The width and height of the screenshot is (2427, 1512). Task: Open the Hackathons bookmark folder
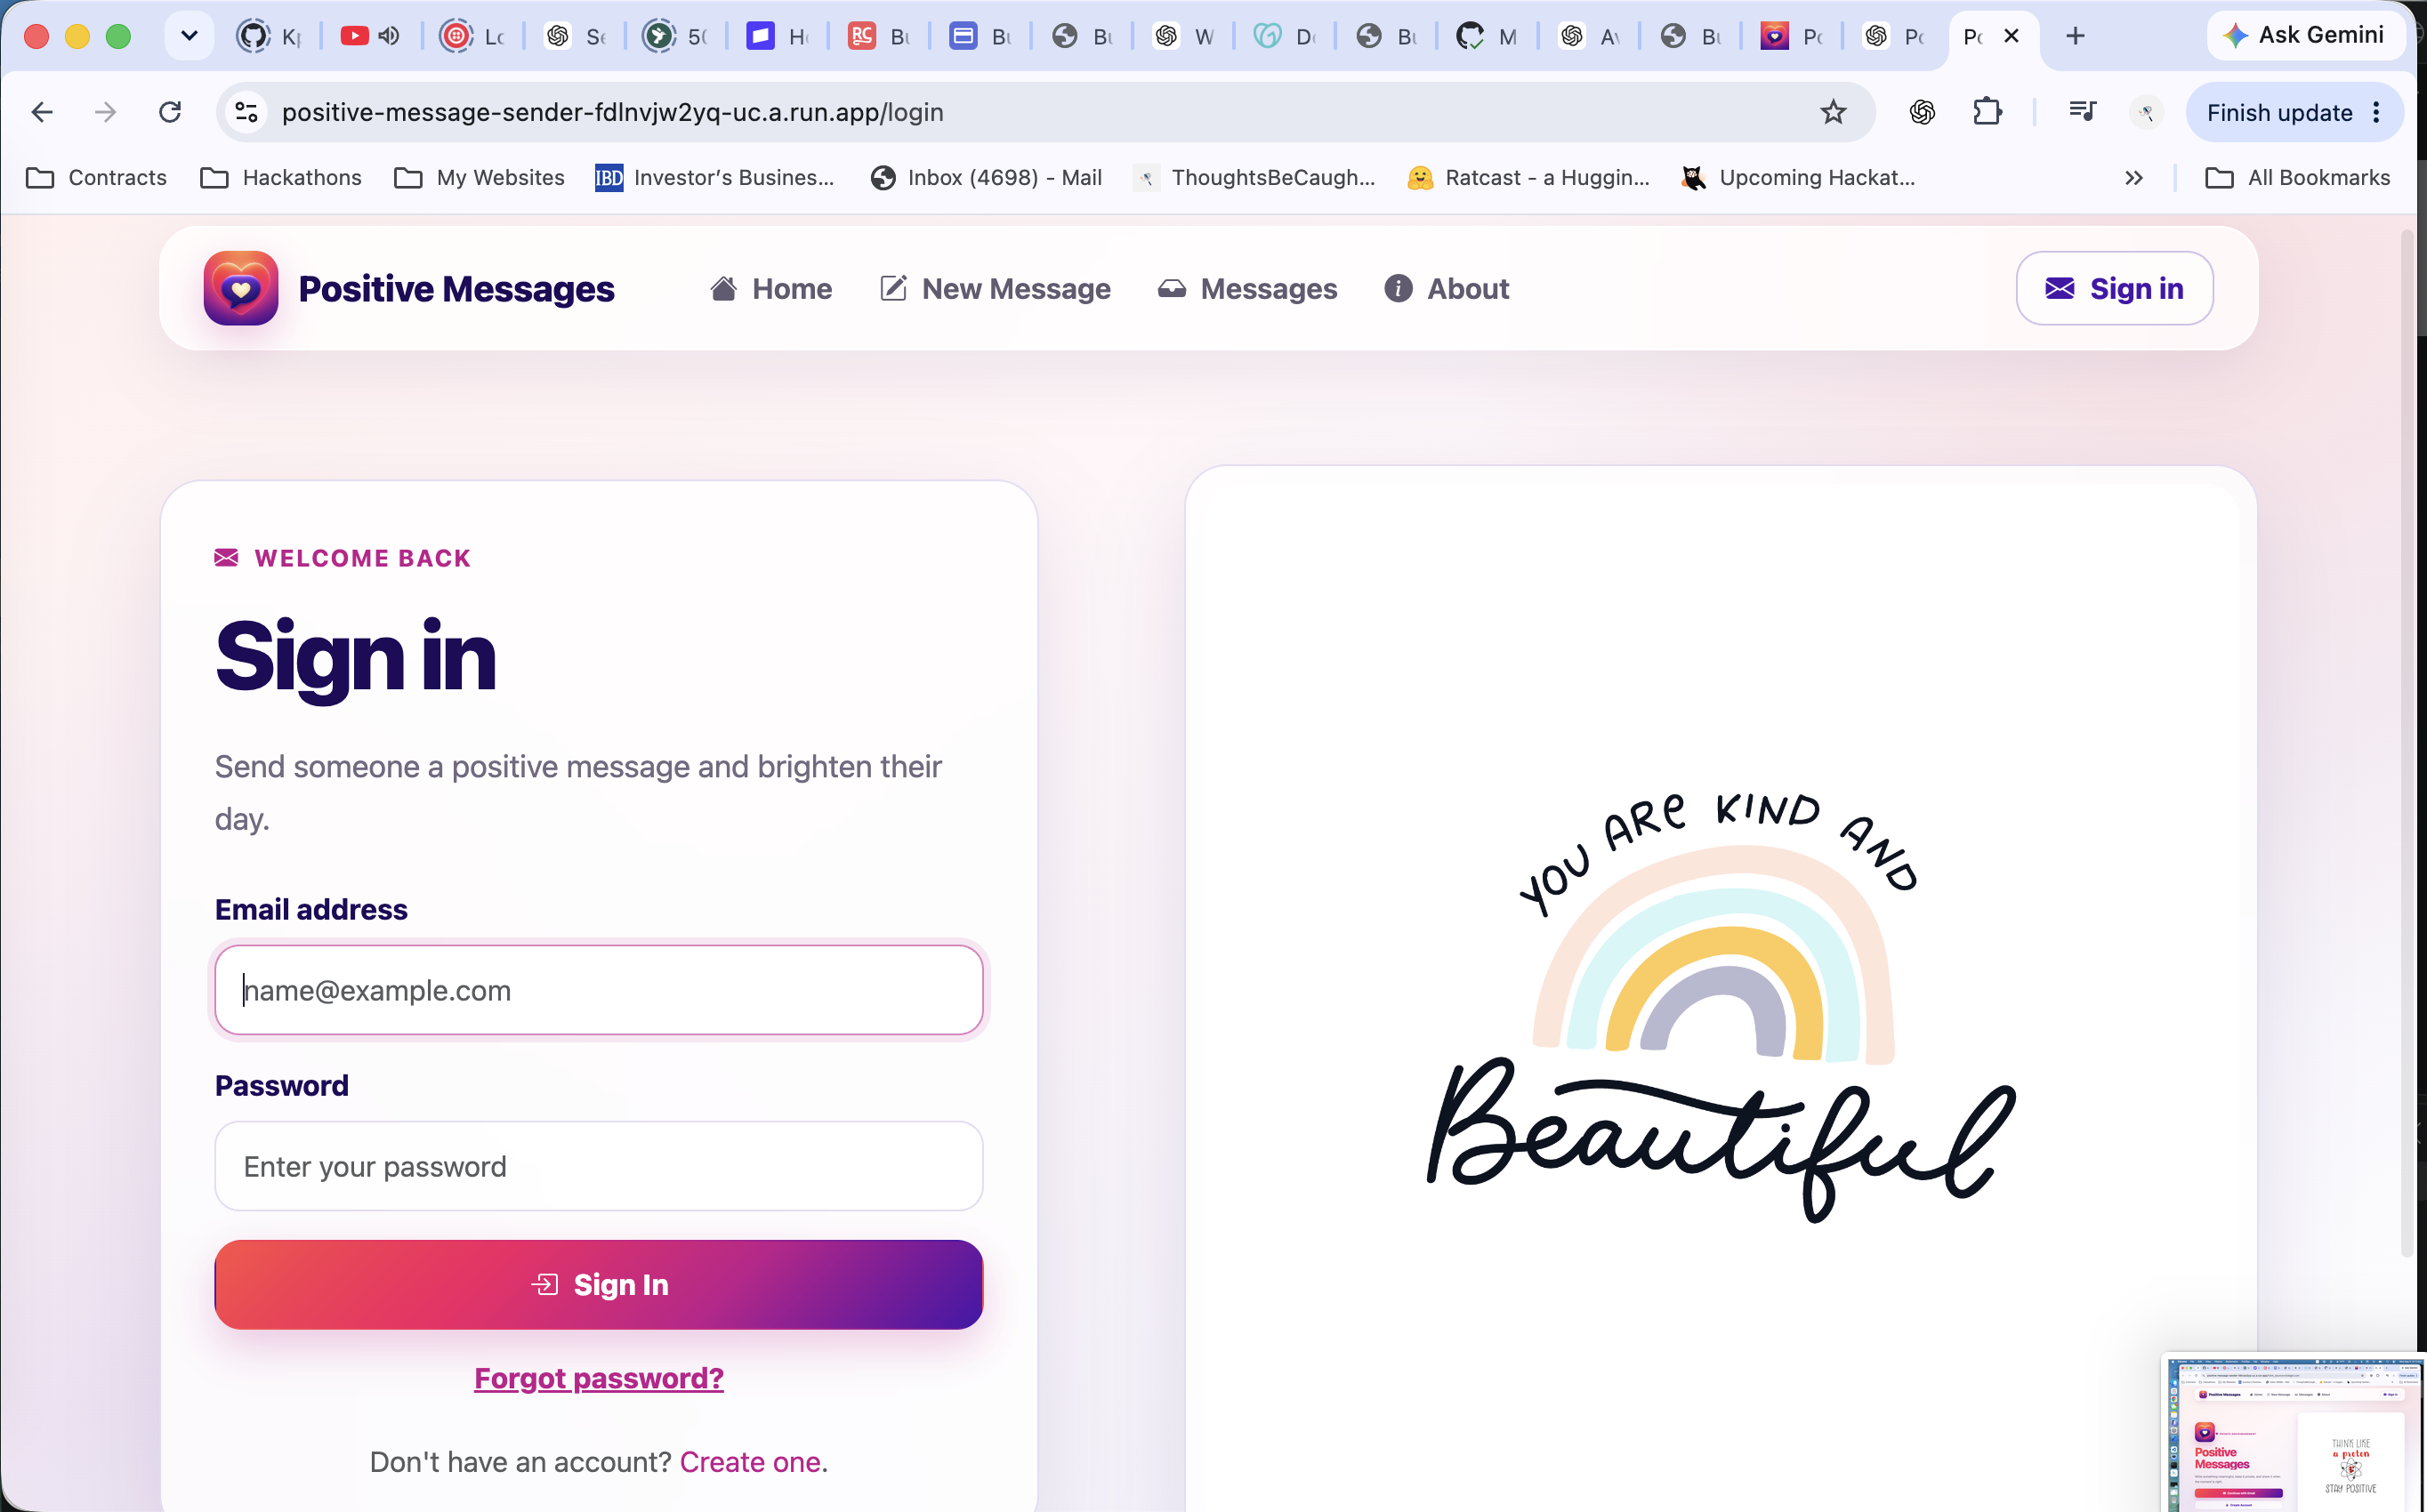281,178
